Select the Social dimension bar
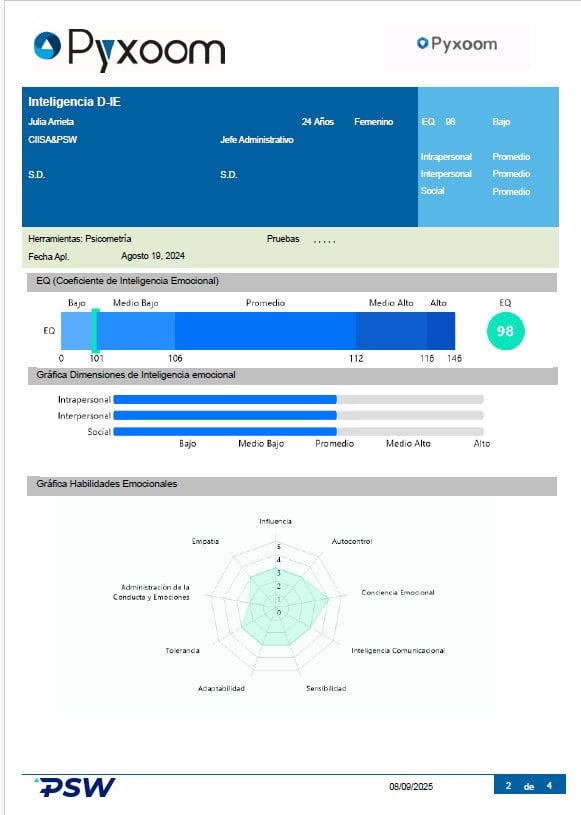581x815 pixels. tap(298, 432)
